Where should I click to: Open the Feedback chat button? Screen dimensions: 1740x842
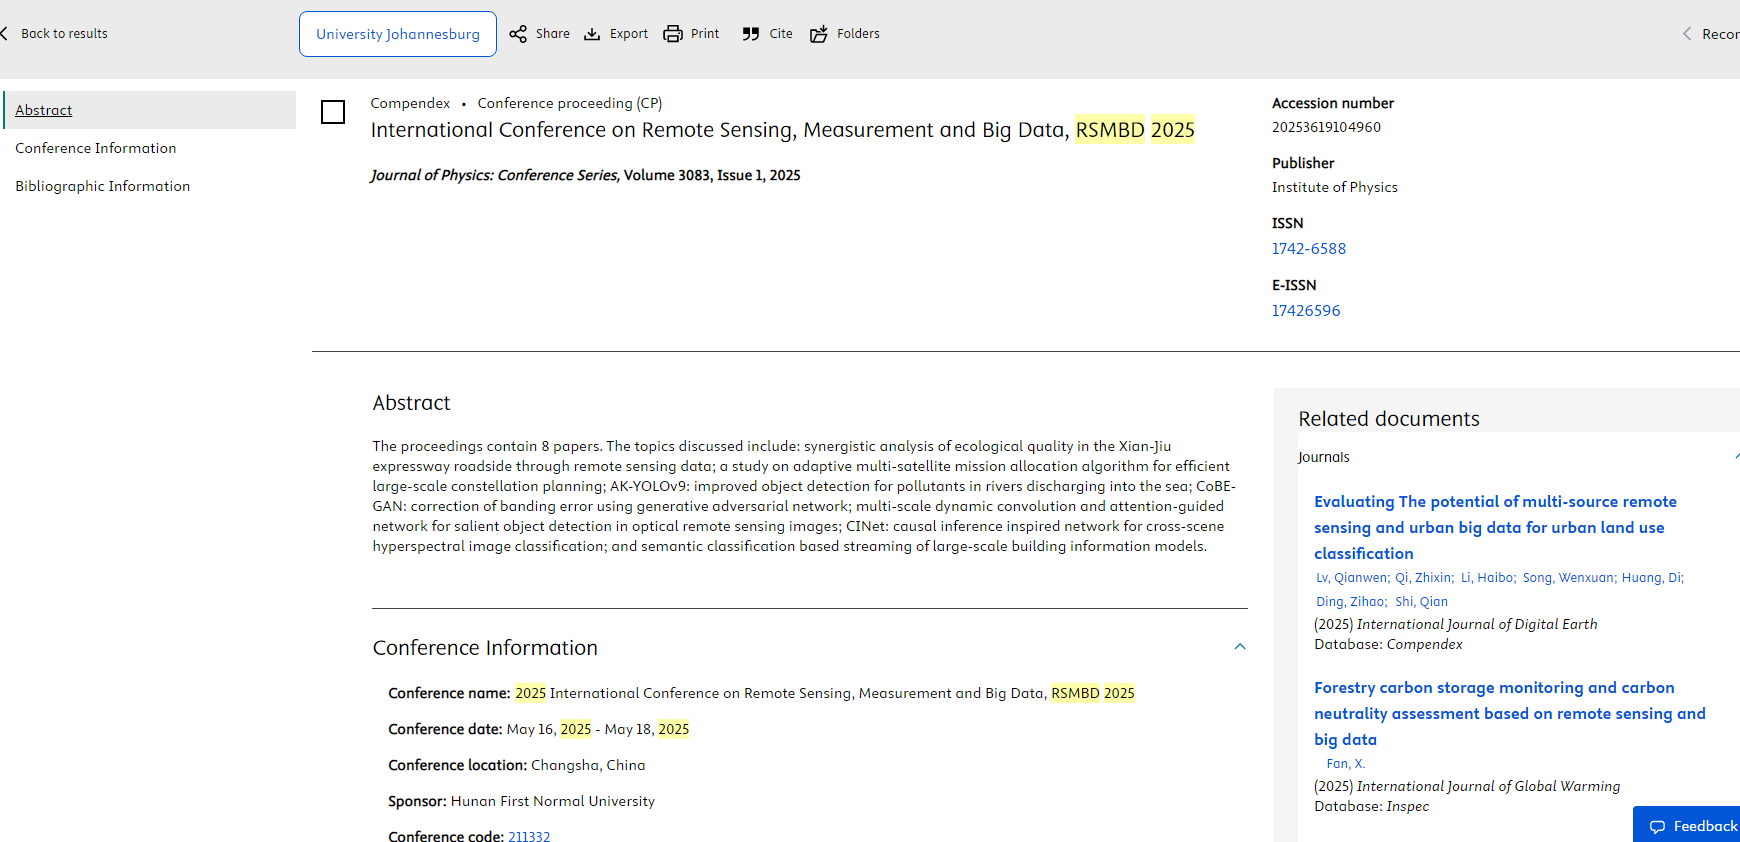[1692, 826]
